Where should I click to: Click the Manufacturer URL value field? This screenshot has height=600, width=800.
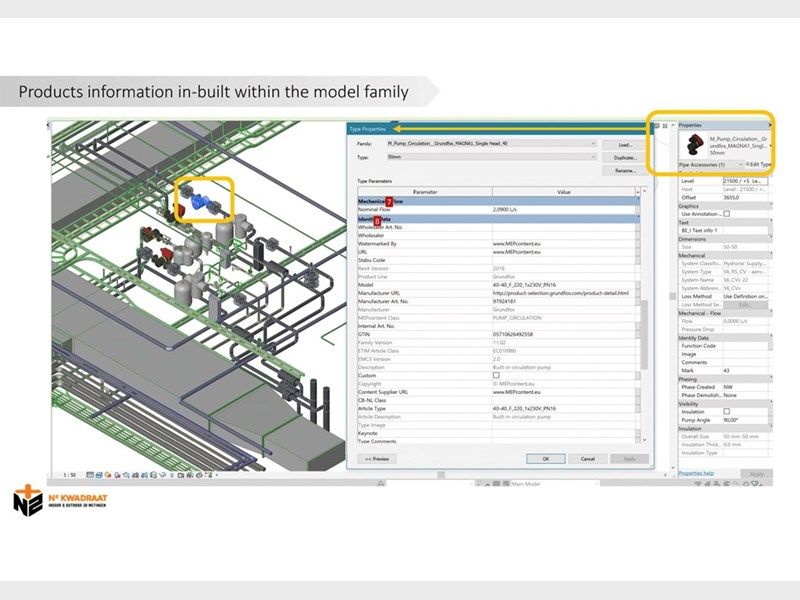(x=562, y=293)
